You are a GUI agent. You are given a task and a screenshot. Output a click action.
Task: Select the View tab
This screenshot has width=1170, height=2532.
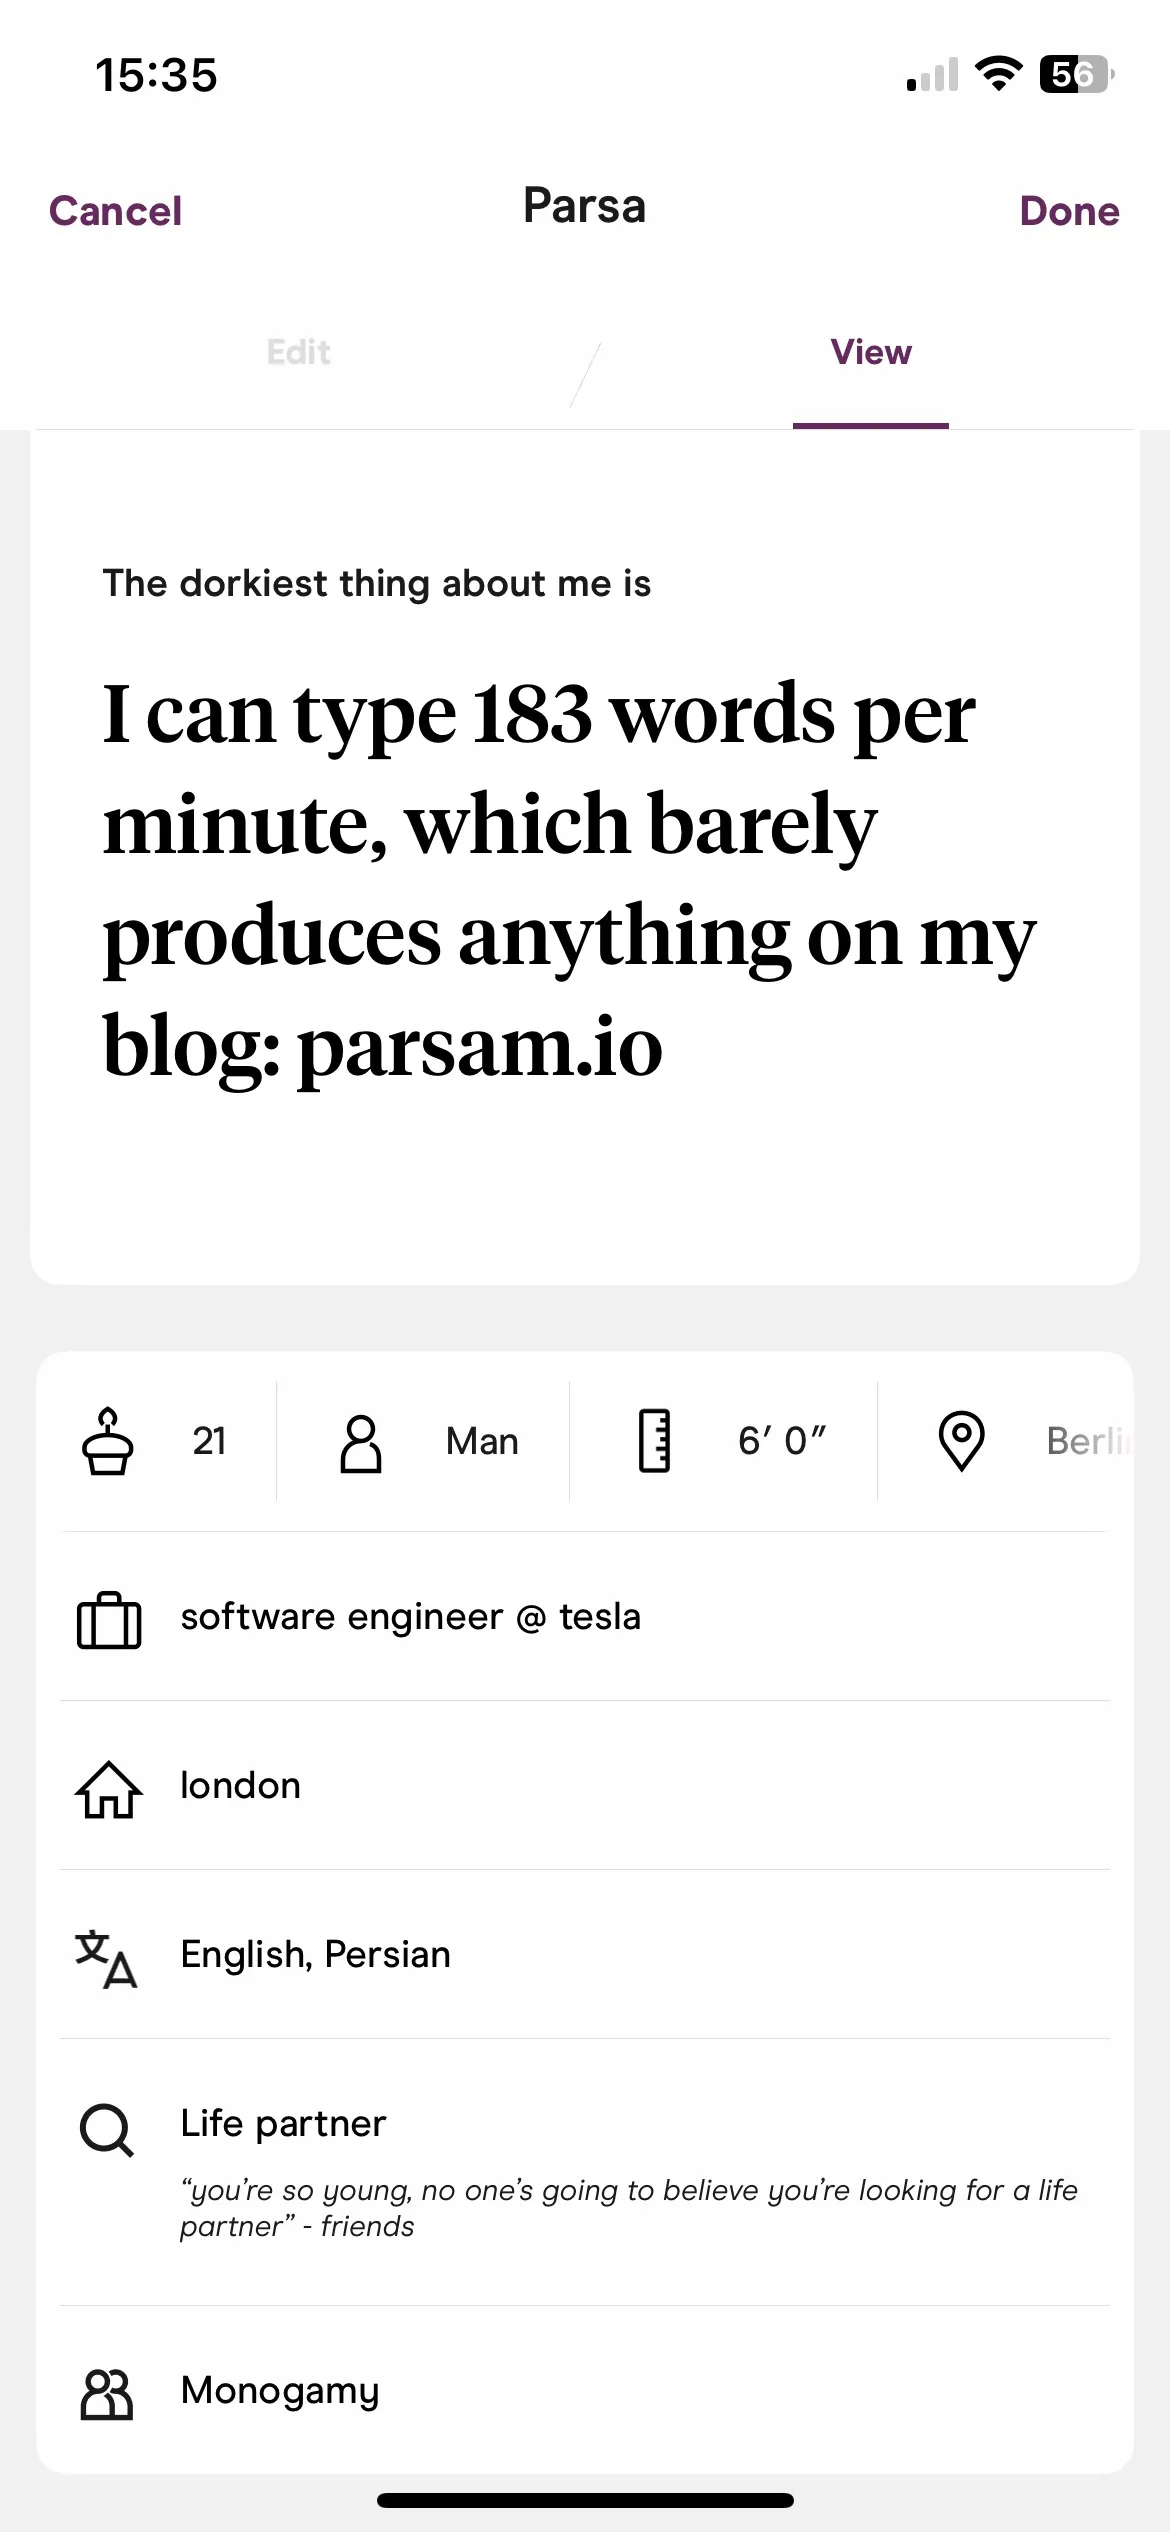[870, 352]
